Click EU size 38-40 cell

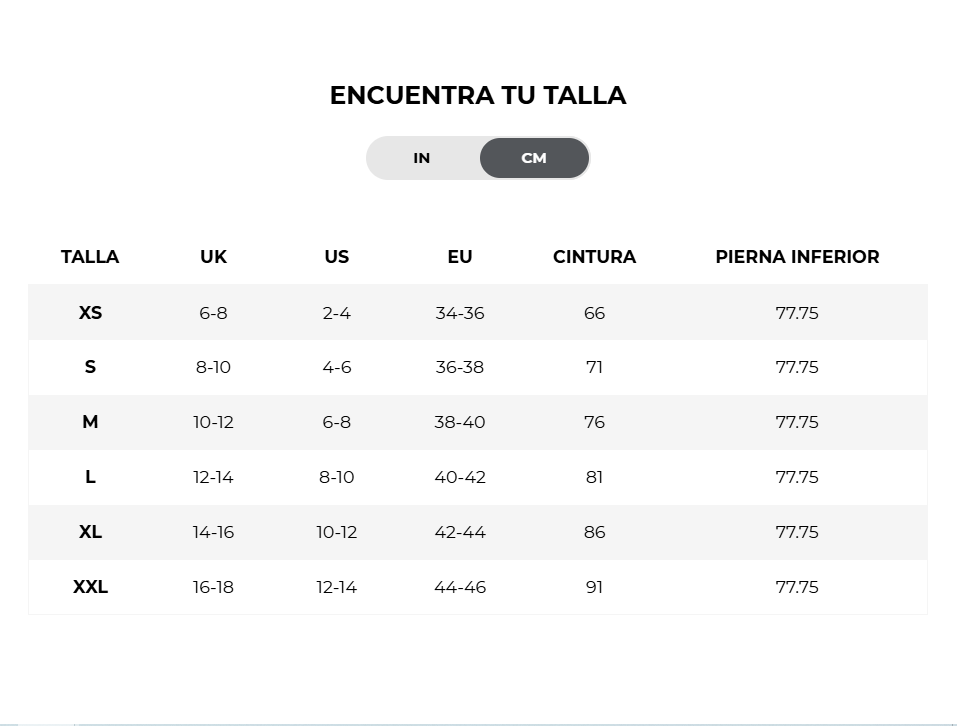(x=460, y=422)
